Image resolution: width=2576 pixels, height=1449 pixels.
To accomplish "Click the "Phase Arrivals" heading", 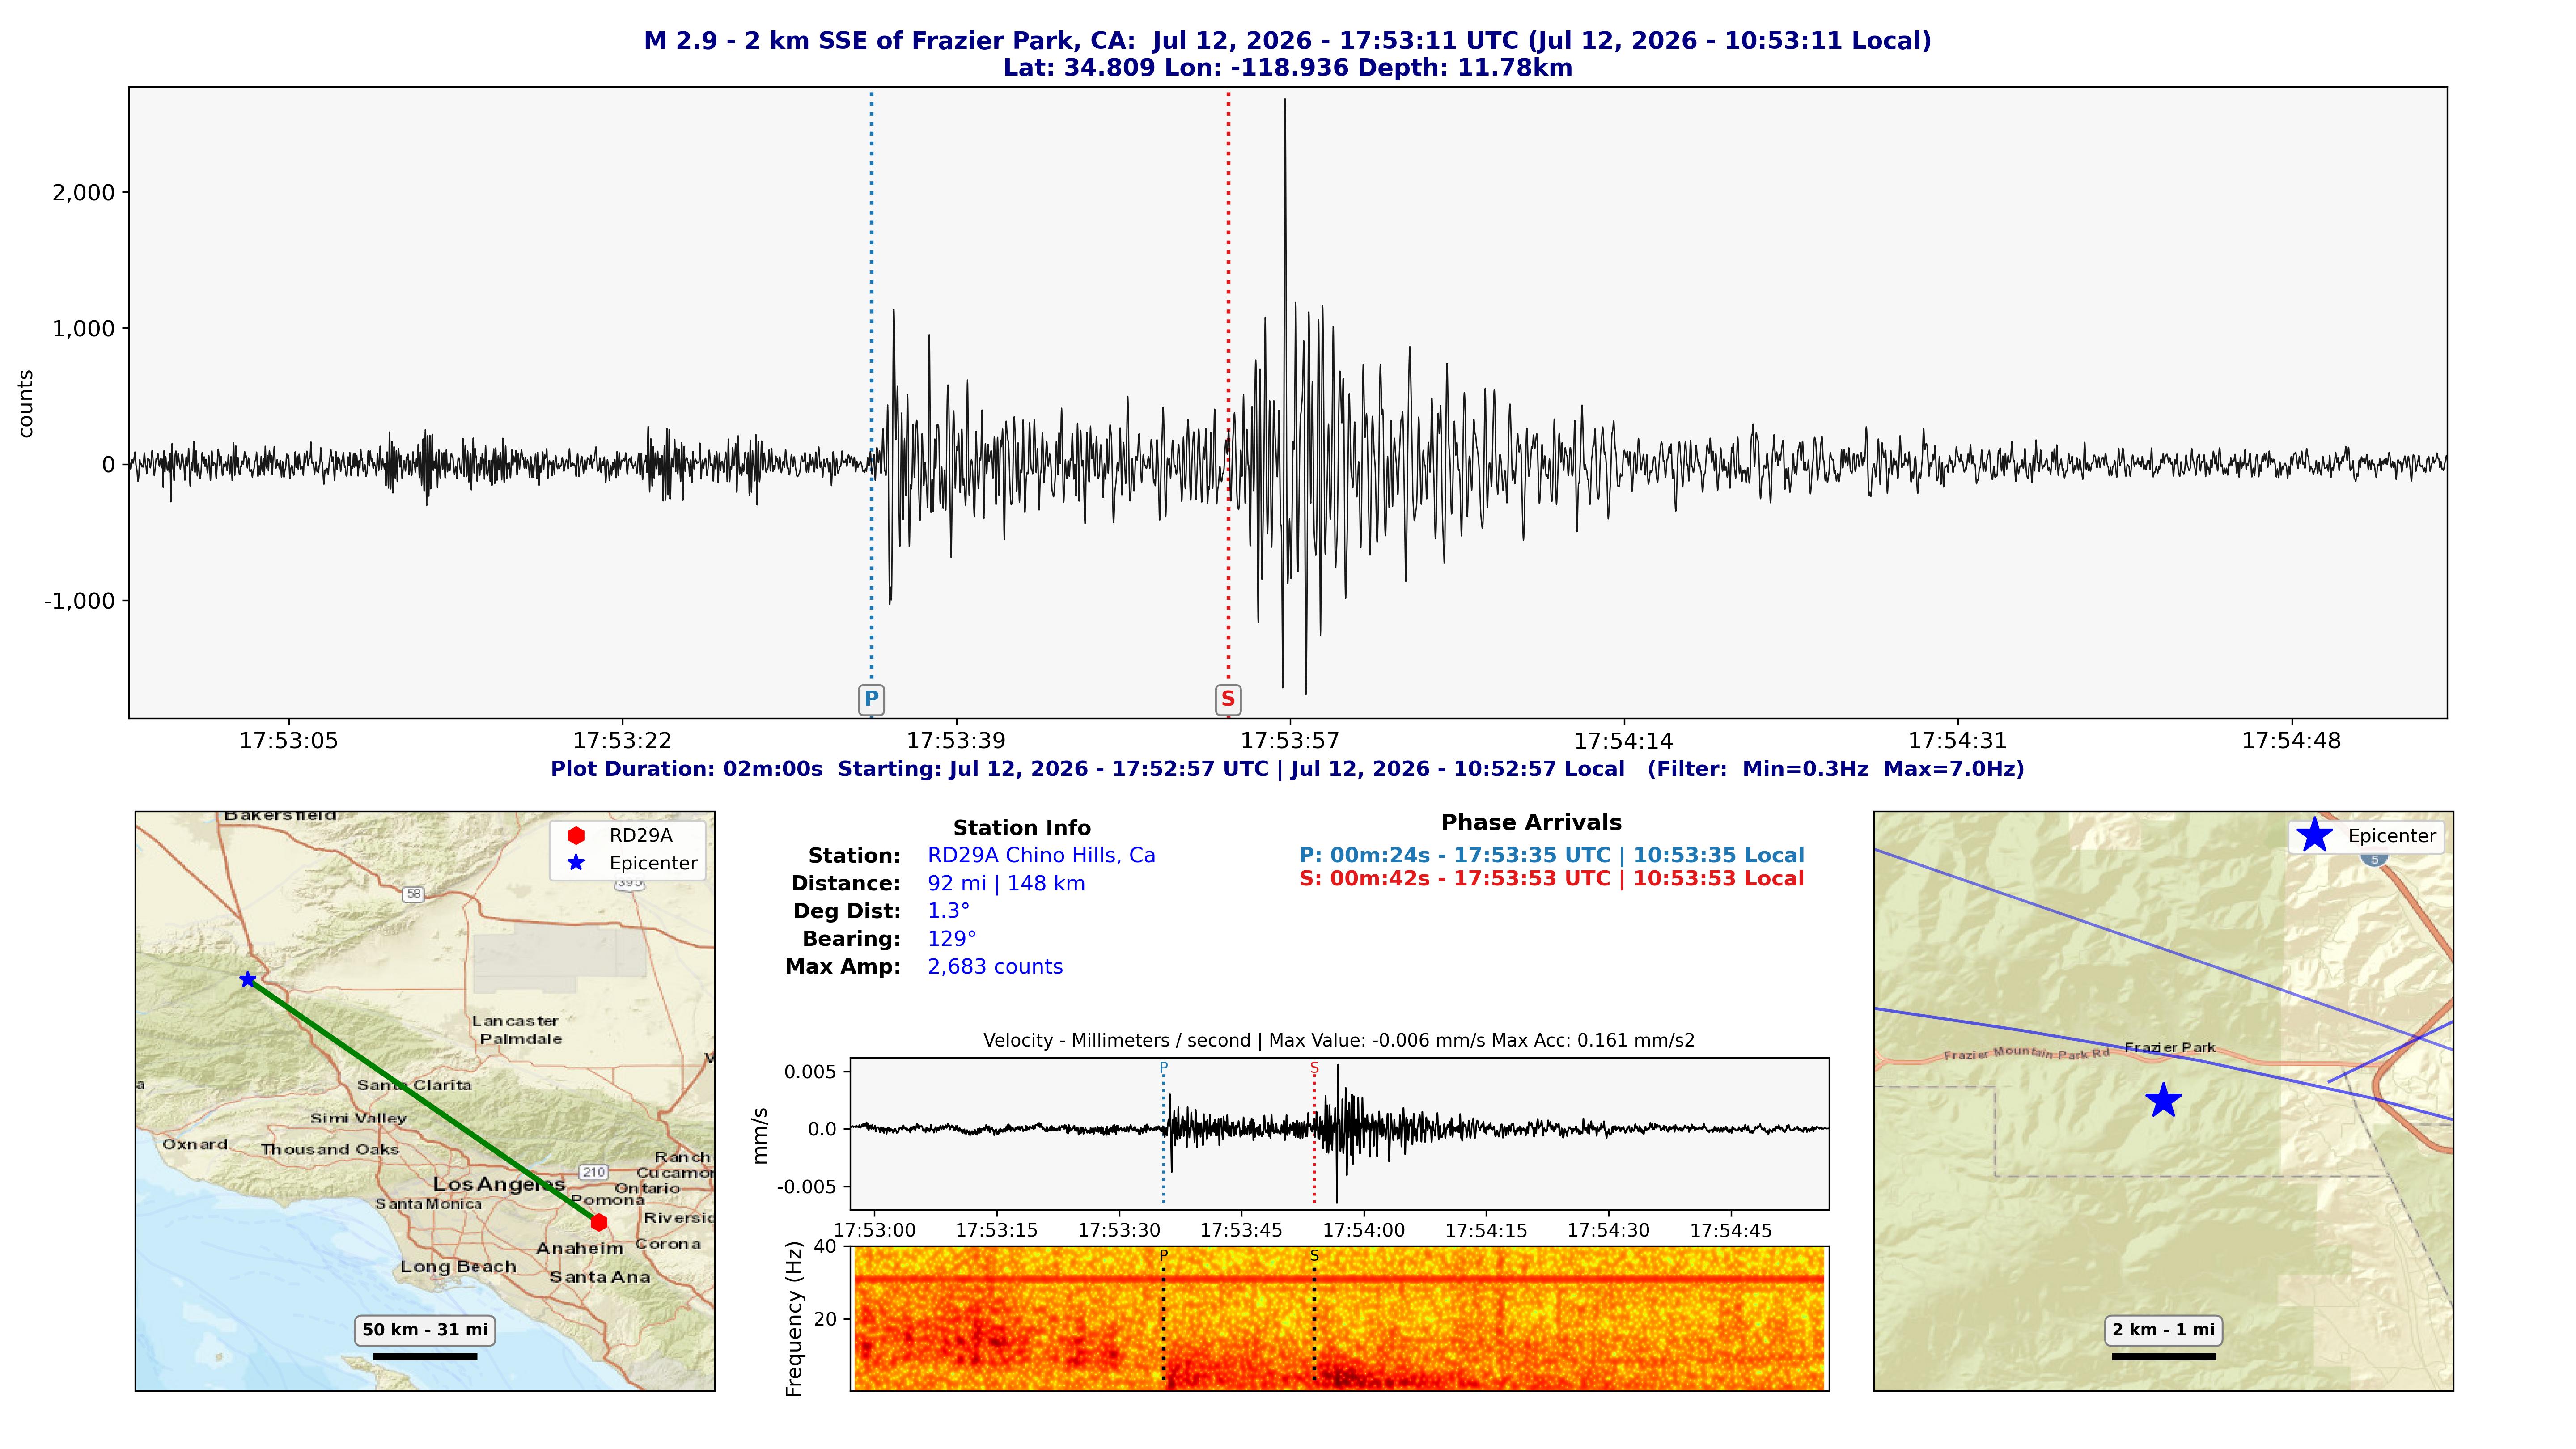I will pyautogui.click(x=1531, y=823).
